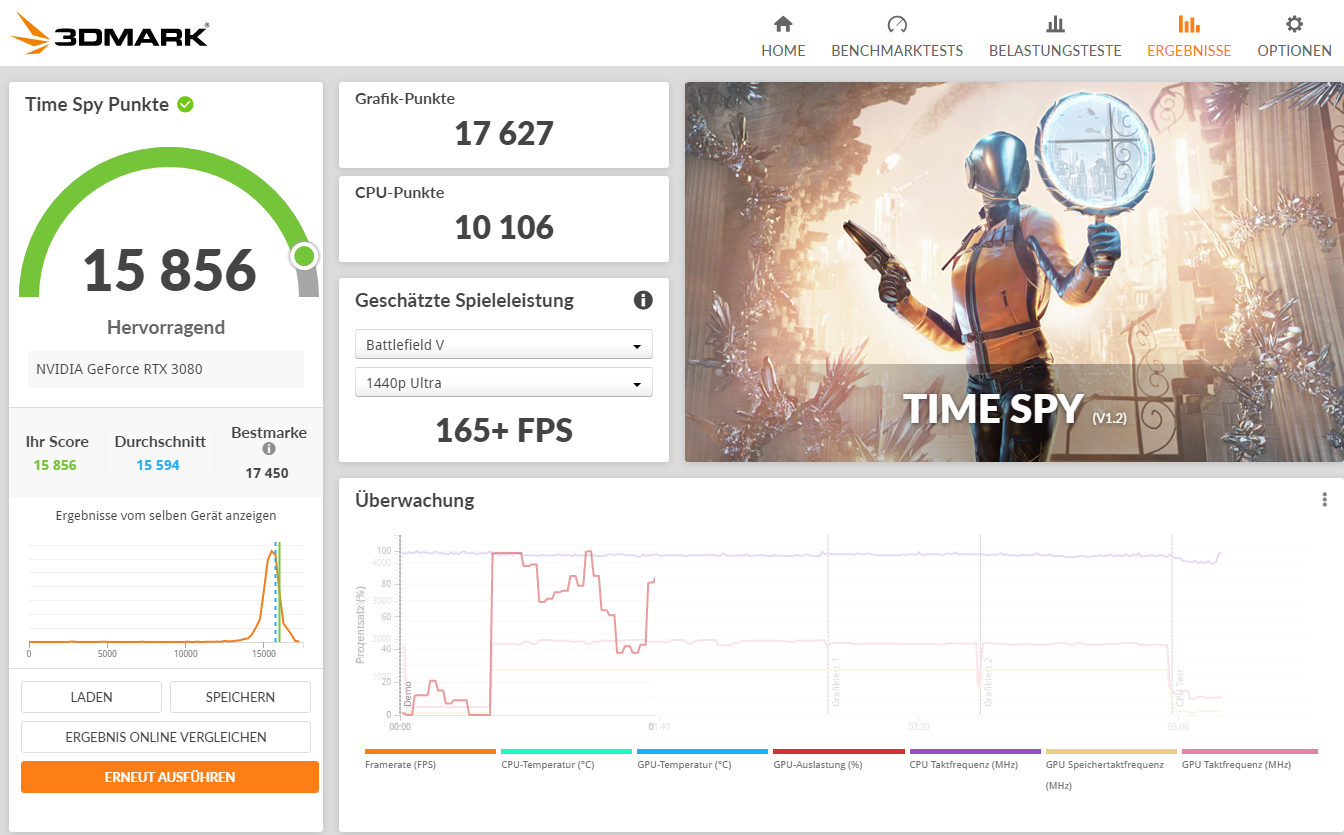Toggle Framerate (FPS) legend swatch
Image resolution: width=1344 pixels, height=835 pixels.
430,751
